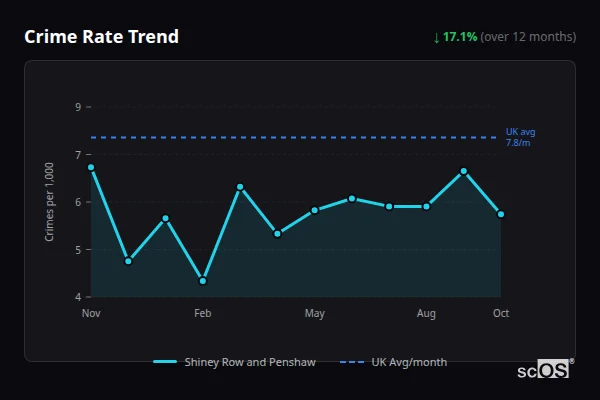Click the '4' y-axis tick label

coord(78,297)
